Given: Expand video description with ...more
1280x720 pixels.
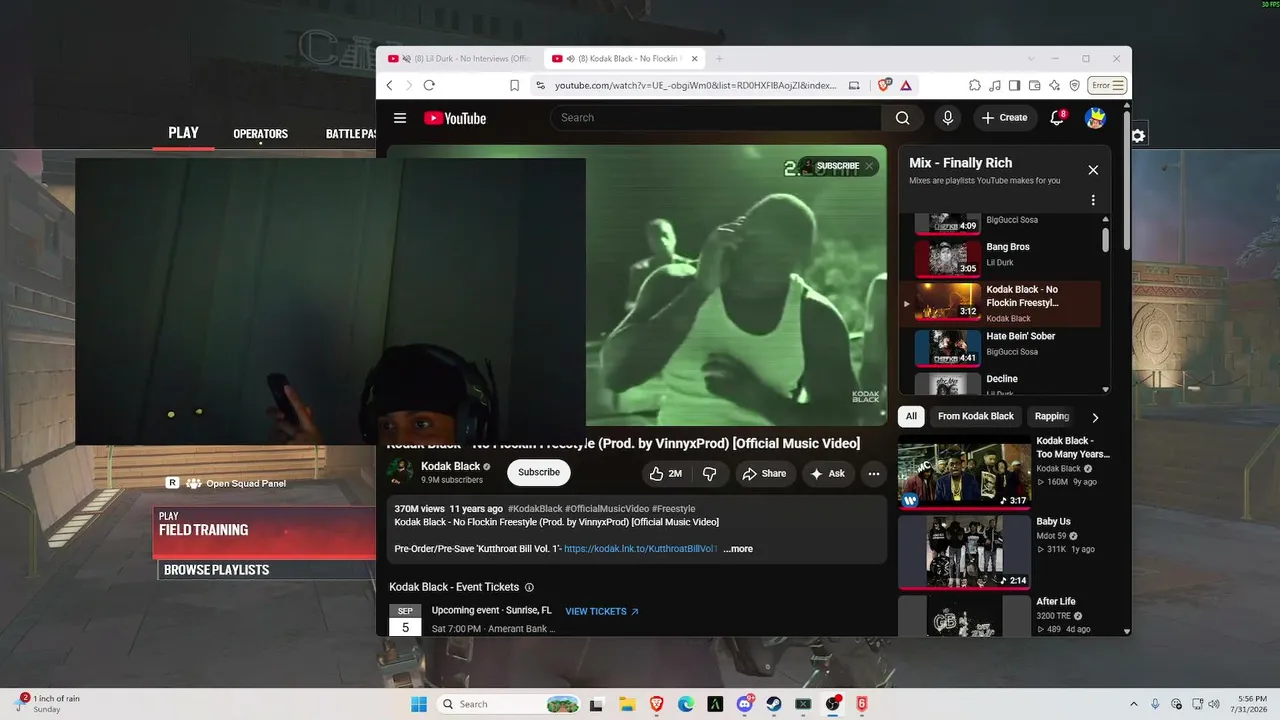Looking at the screenshot, I should pyautogui.click(x=738, y=549).
